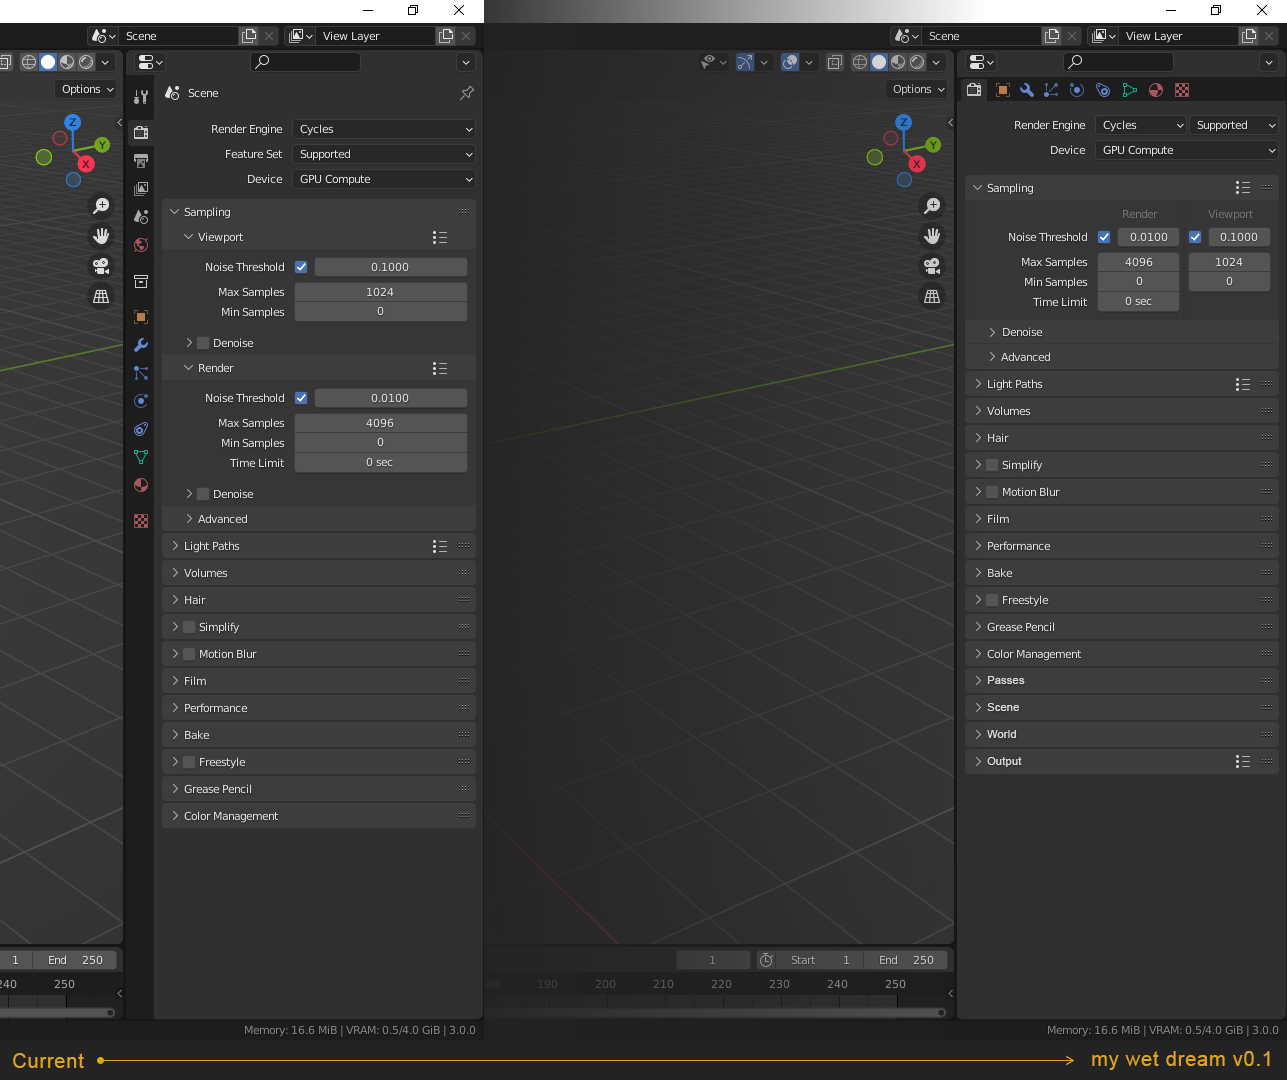Image resolution: width=1287 pixels, height=1080 pixels.
Task: Toggle Viewport Noise Threshold checkbox in right panel
Action: click(x=1195, y=237)
